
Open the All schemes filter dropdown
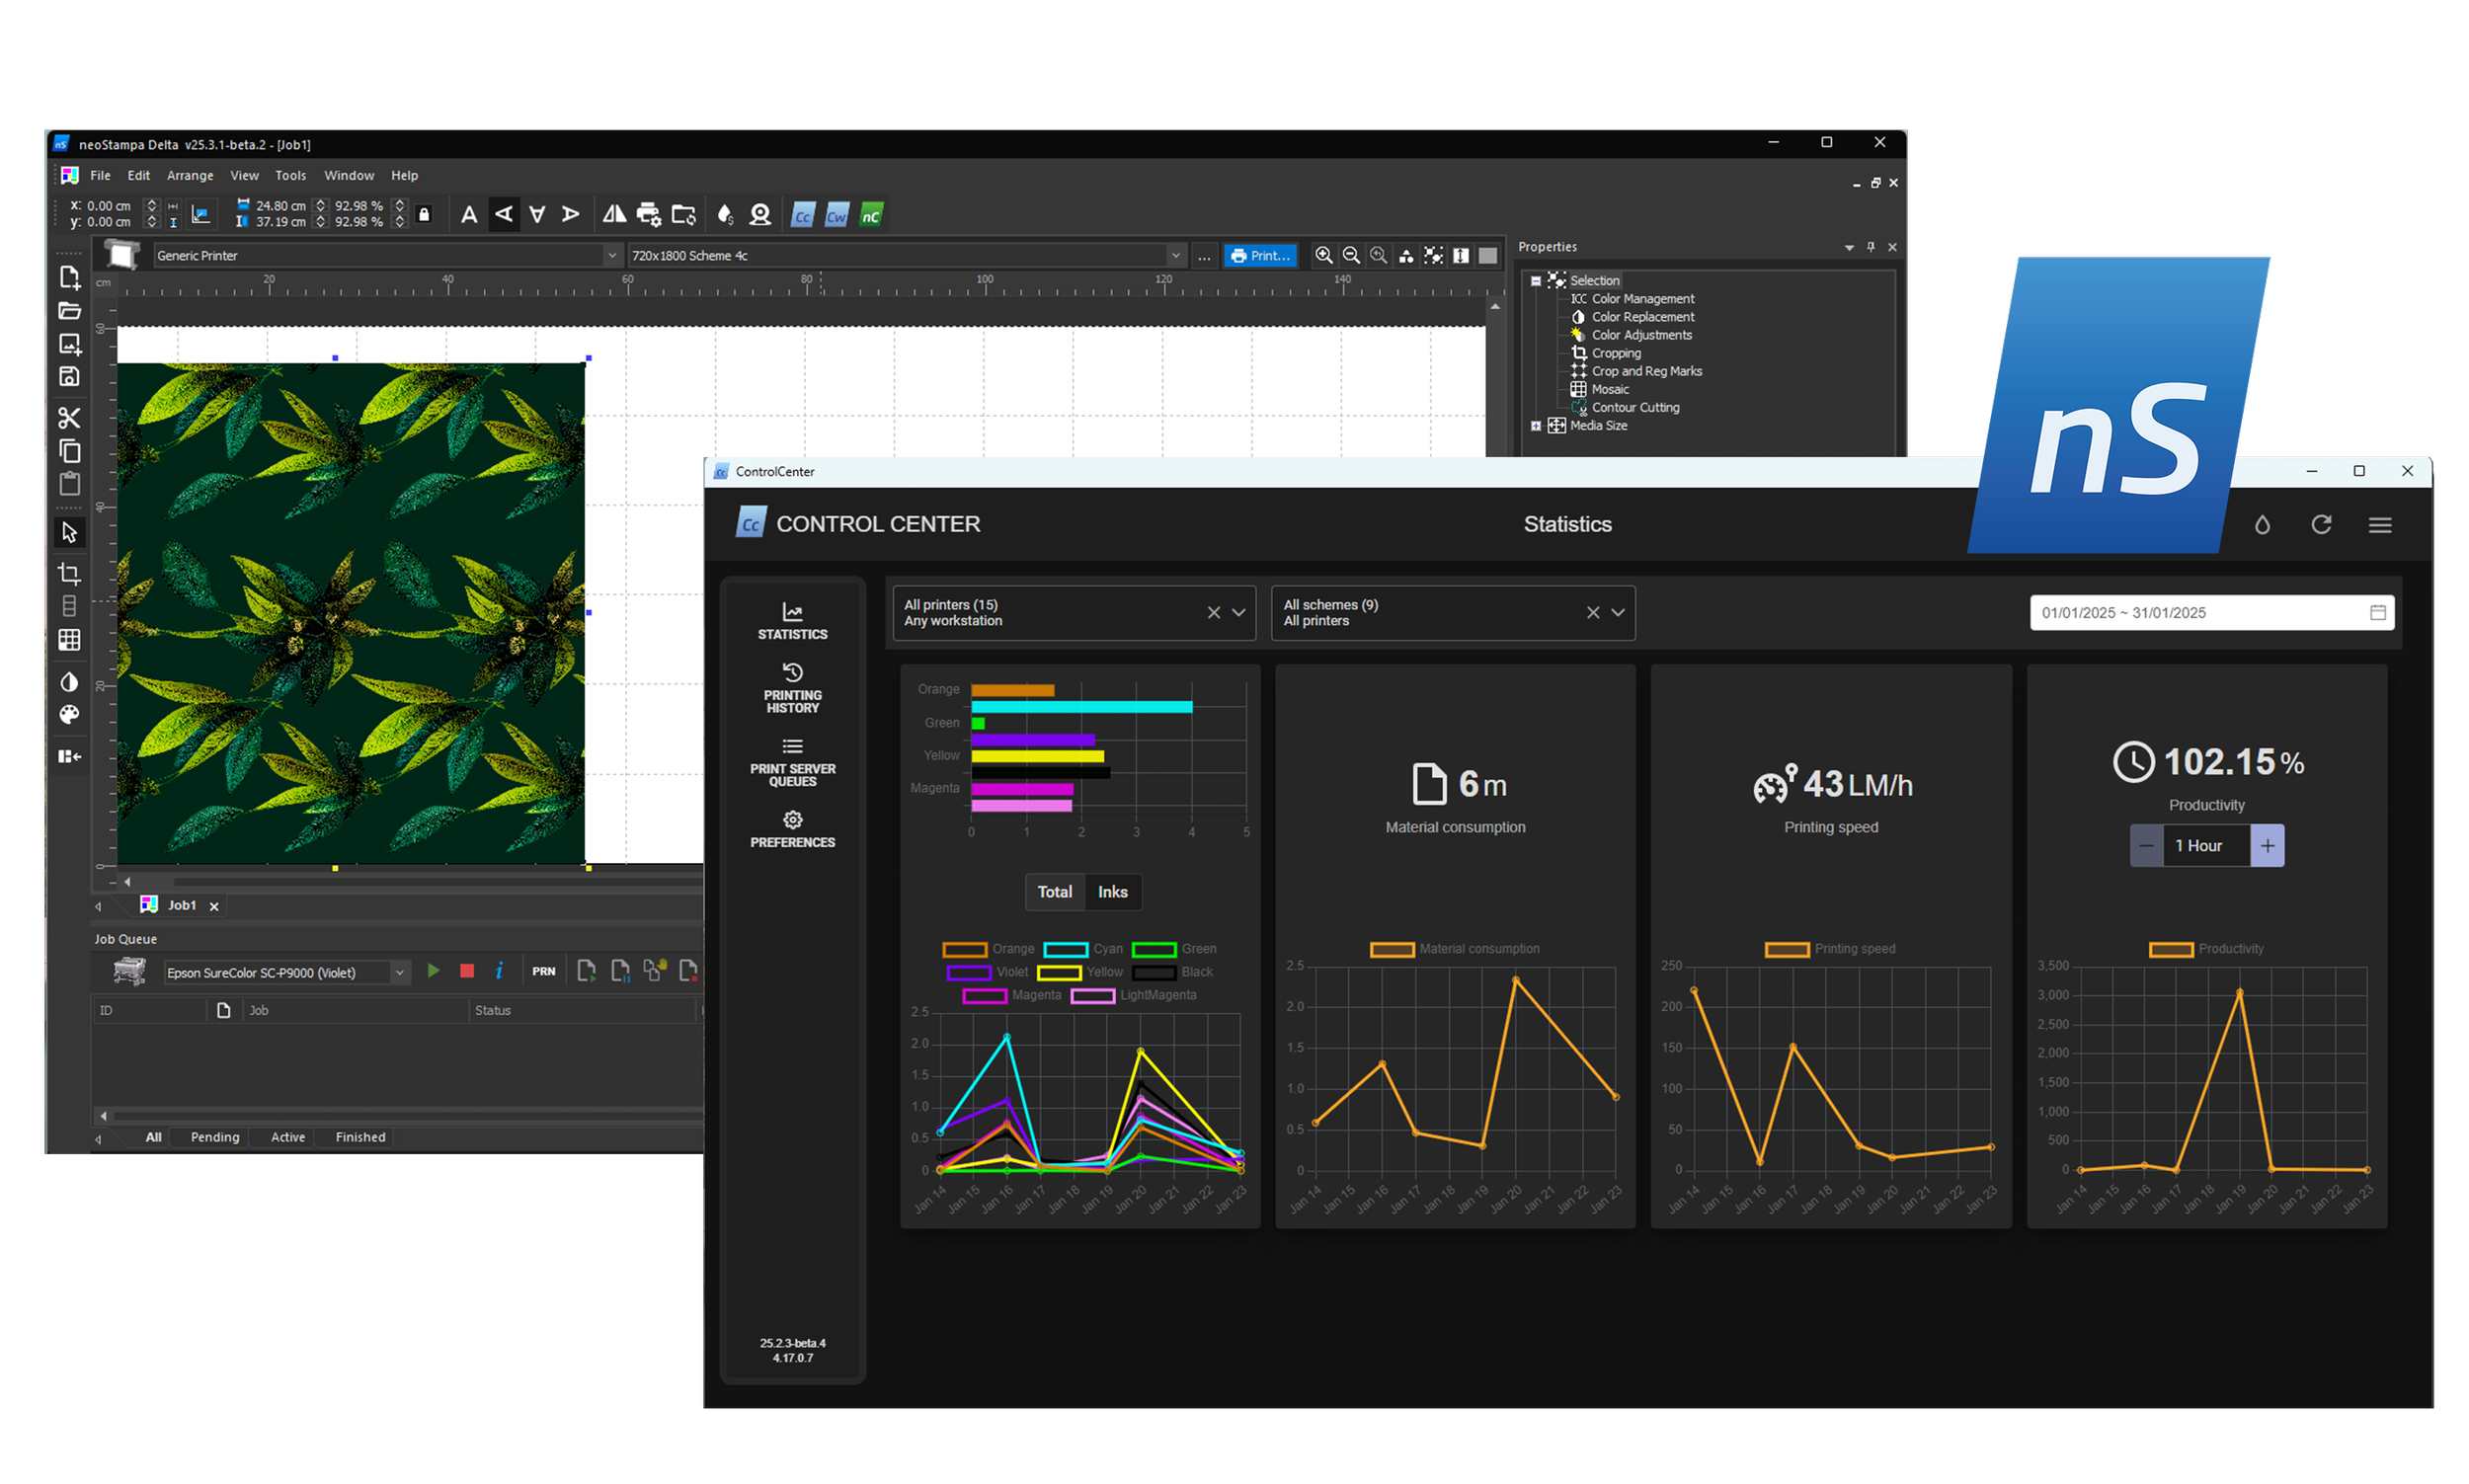pyautogui.click(x=1617, y=612)
